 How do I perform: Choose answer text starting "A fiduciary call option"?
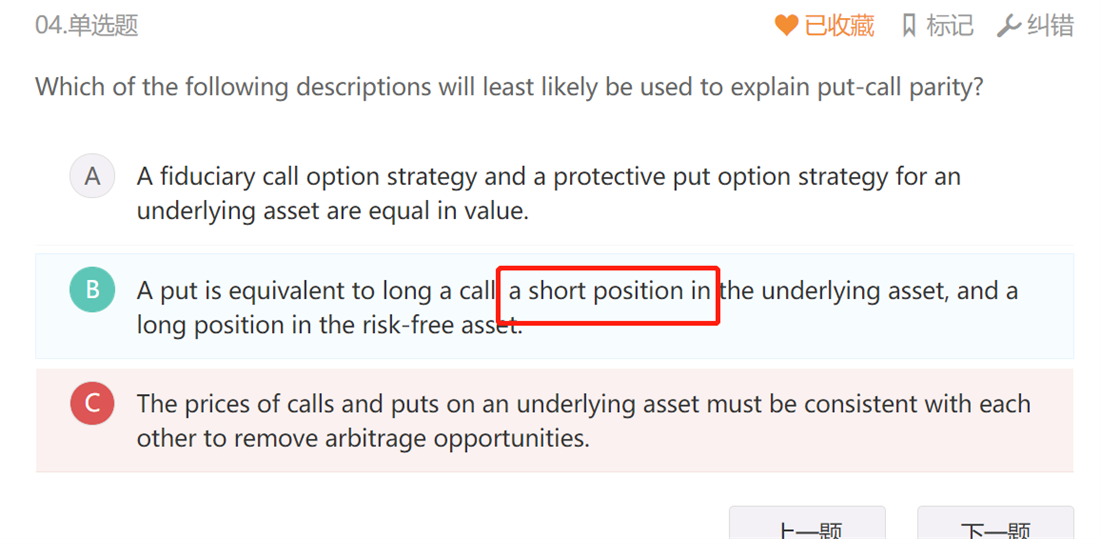548,178
